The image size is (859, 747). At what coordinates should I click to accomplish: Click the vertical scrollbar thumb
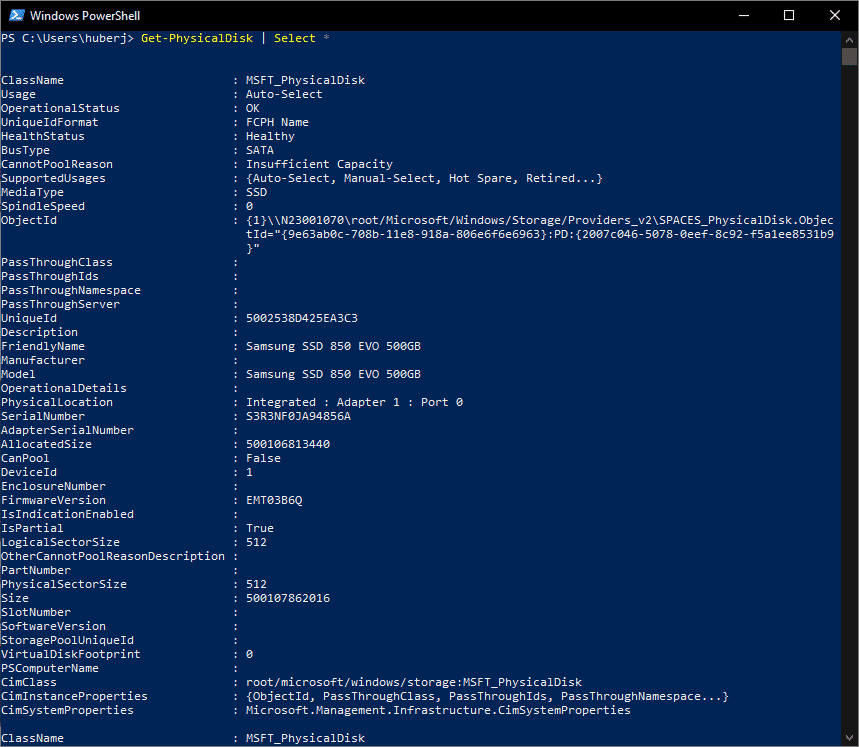849,56
